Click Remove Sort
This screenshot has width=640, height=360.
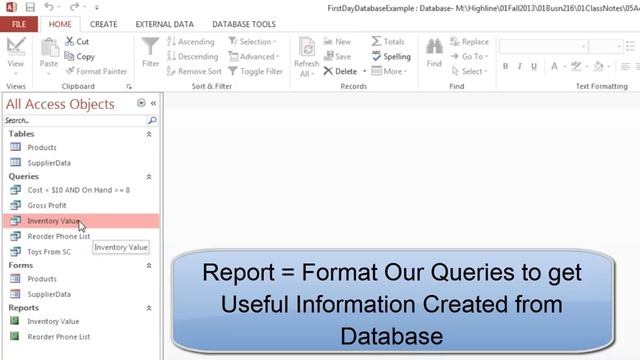pos(194,71)
